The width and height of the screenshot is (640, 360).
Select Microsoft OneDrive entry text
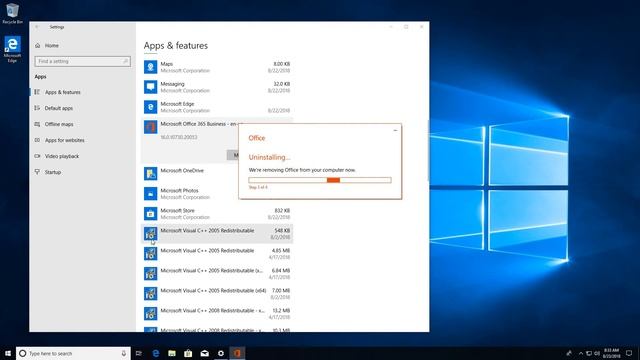(182, 170)
